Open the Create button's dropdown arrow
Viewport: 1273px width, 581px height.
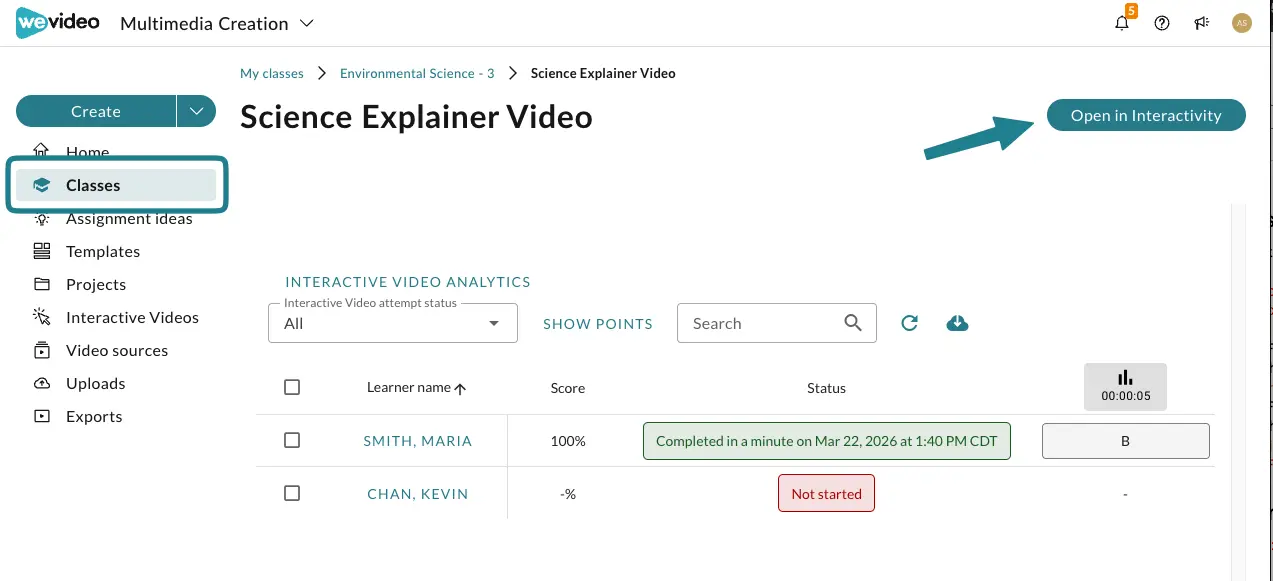tap(197, 111)
